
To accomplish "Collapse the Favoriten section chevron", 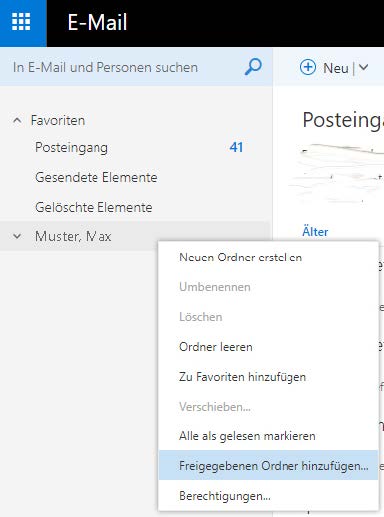I will point(17,120).
